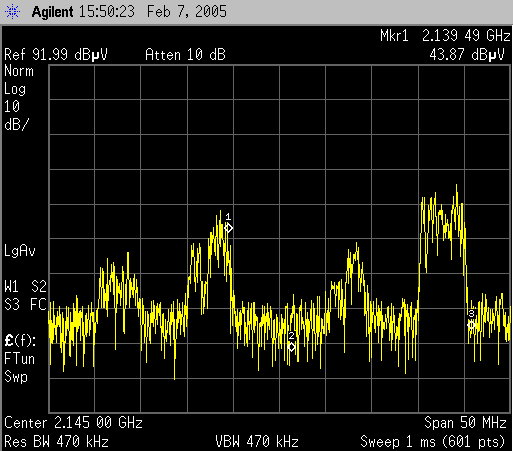This screenshot has height=451, width=513.
Task: Click the Atten 10 dB setting
Action: pyautogui.click(x=185, y=55)
